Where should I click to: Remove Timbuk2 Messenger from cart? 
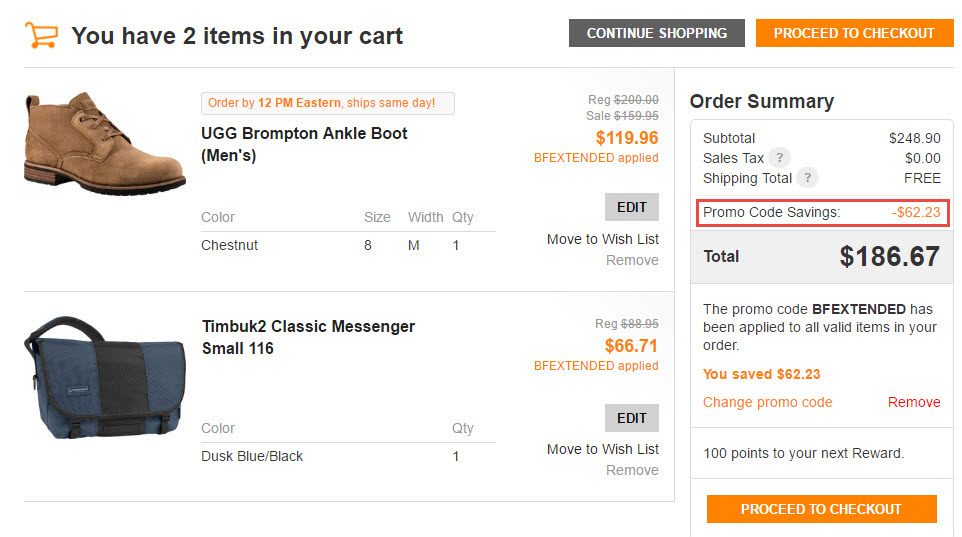click(632, 470)
